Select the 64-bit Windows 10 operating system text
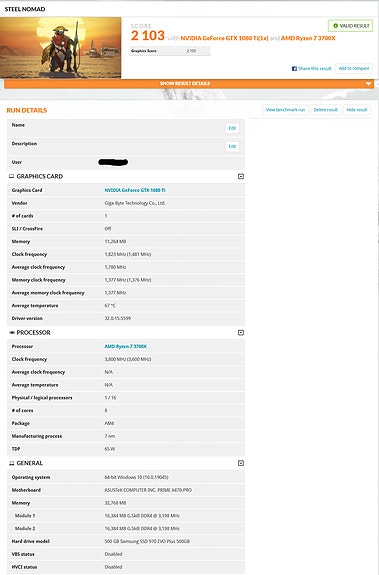Viewport: 379px width, 575px height. [136, 477]
